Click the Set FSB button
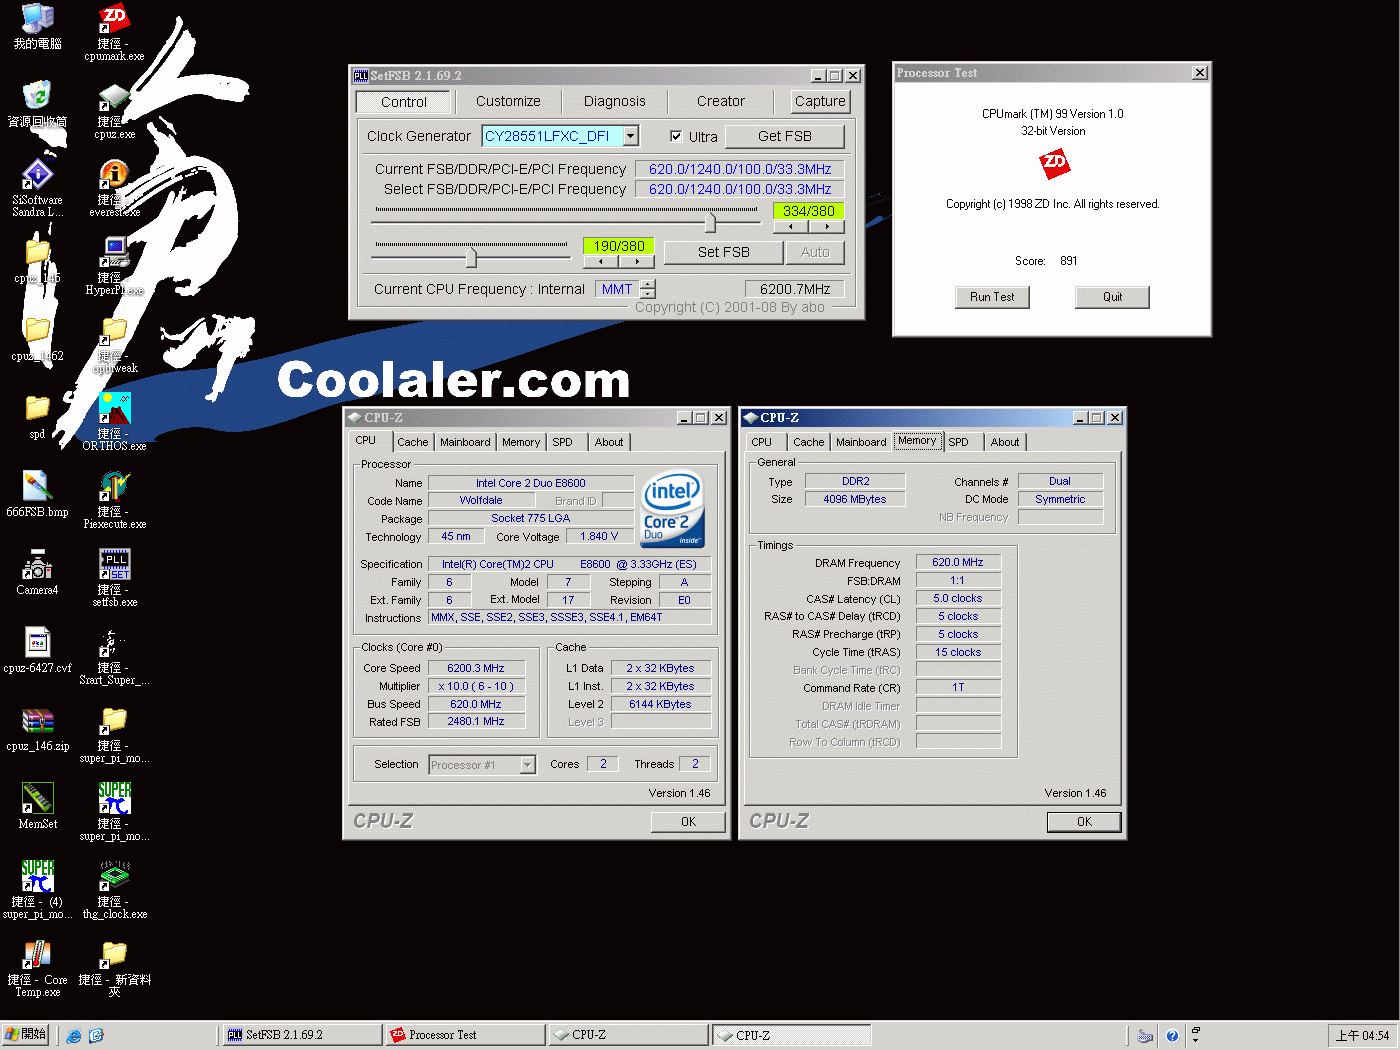Viewport: 1400px width, 1050px height. point(724,252)
